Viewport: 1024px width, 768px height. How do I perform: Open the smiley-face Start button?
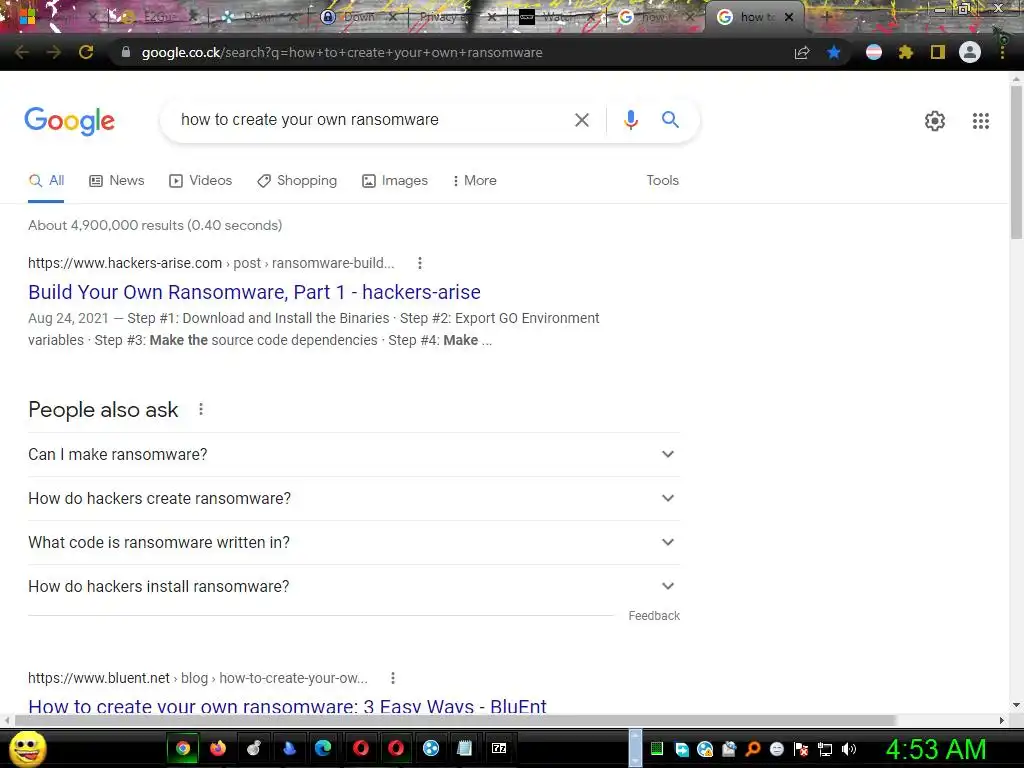coord(27,748)
